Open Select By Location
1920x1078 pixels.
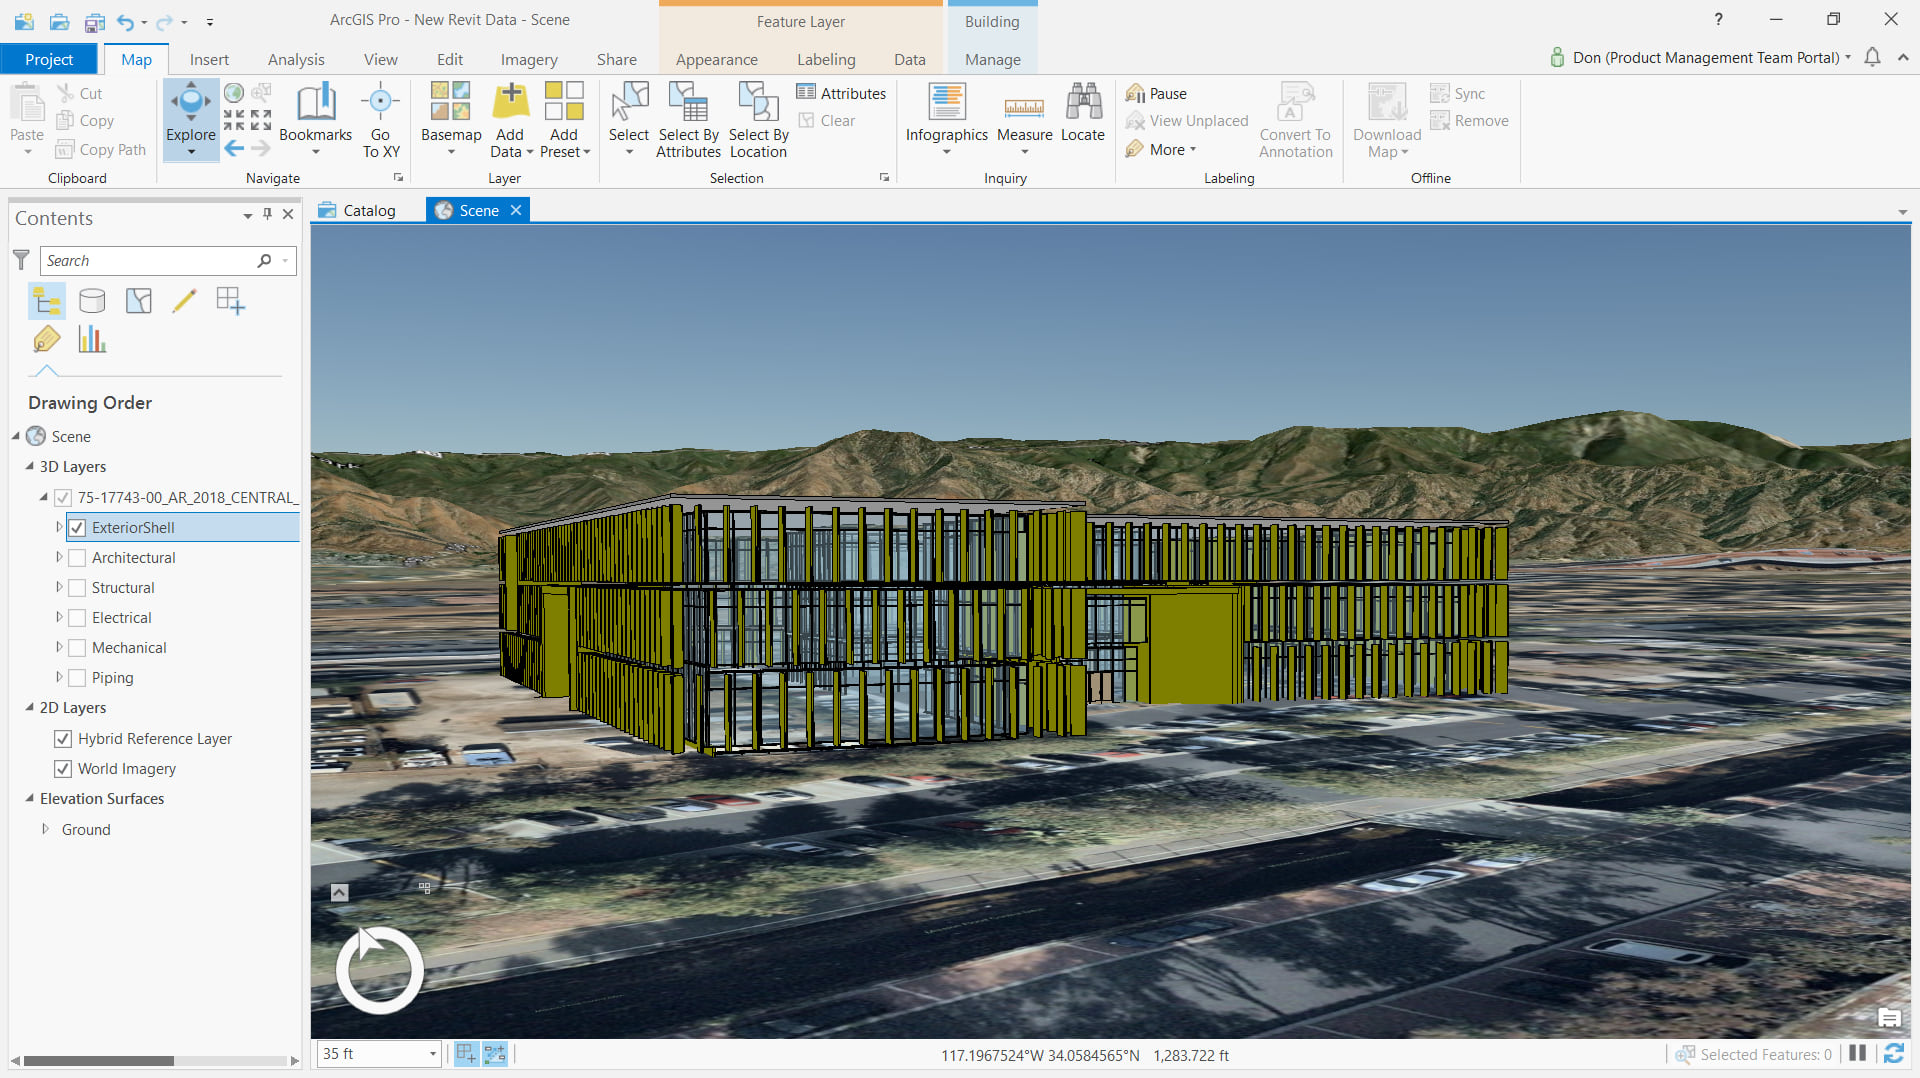[x=758, y=120]
